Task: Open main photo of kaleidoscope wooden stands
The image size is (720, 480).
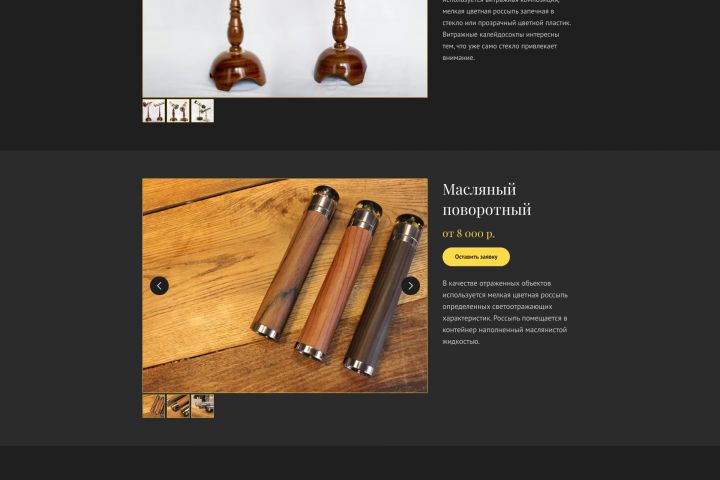Action: click(x=285, y=48)
